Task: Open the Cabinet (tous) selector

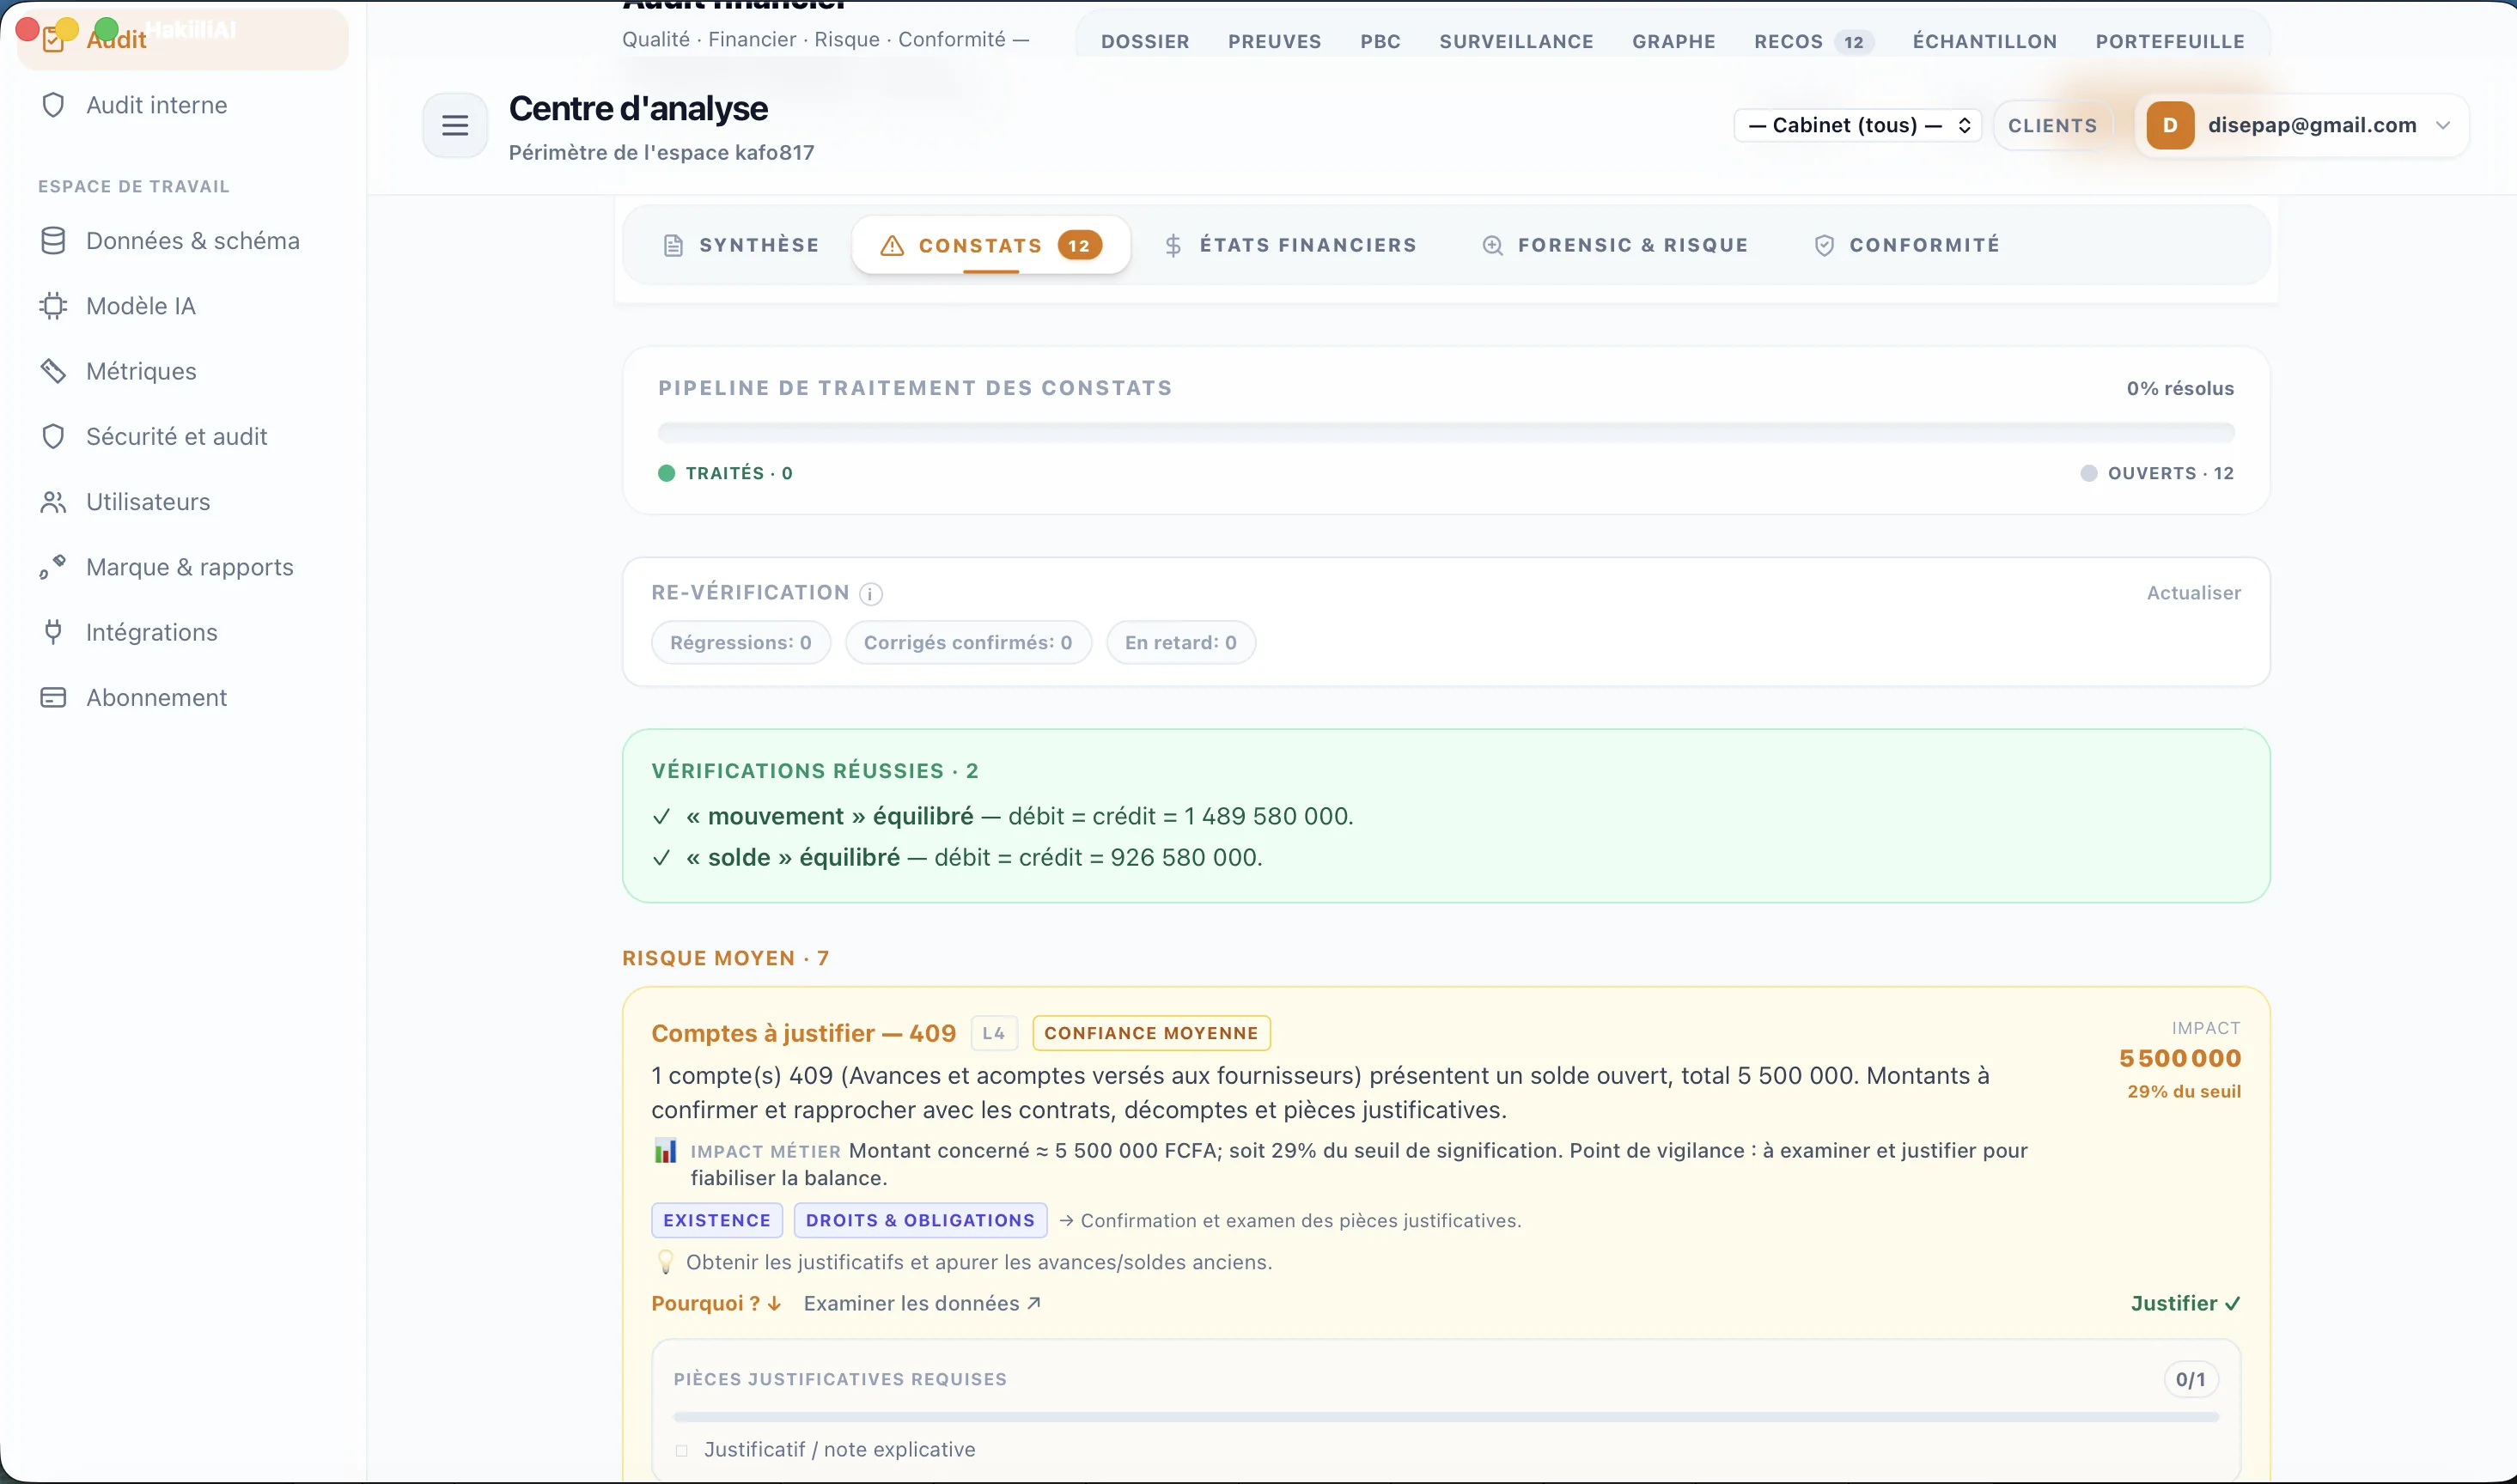Action: point(1857,125)
